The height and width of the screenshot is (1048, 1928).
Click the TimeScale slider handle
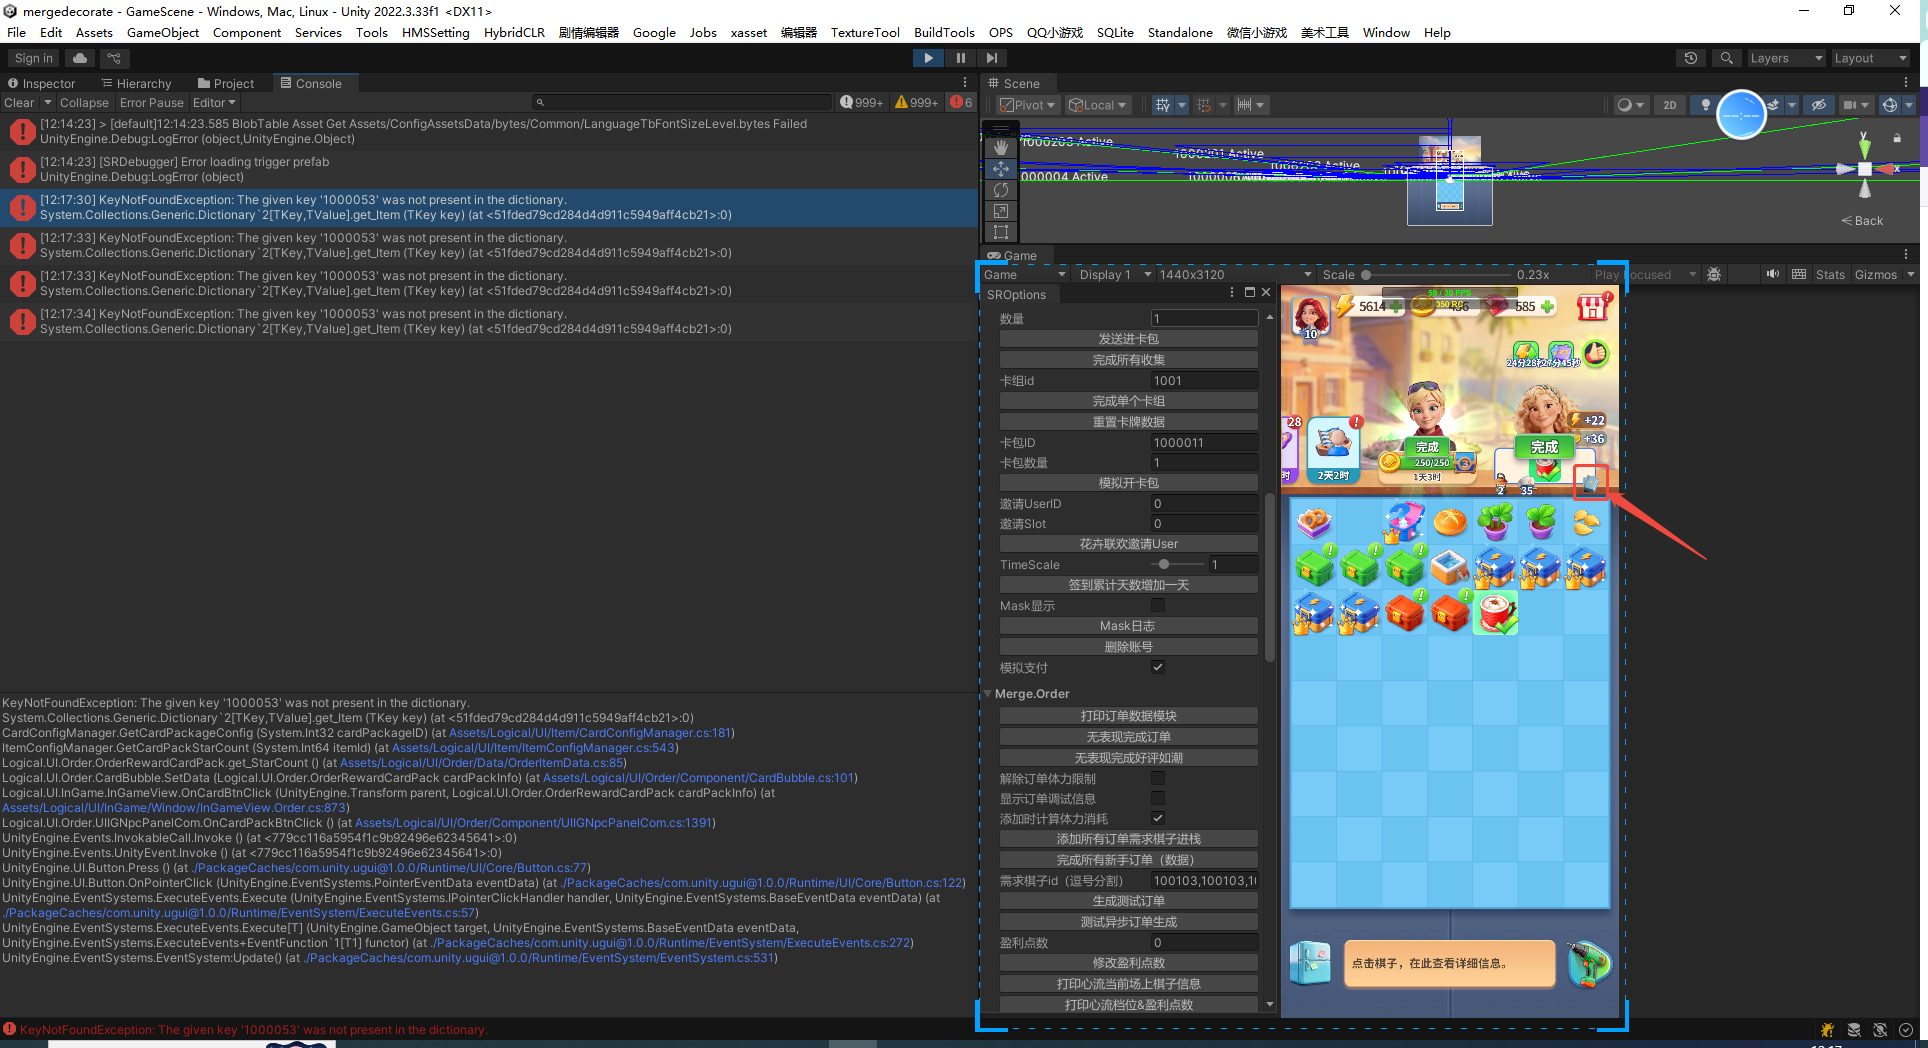[1164, 564]
